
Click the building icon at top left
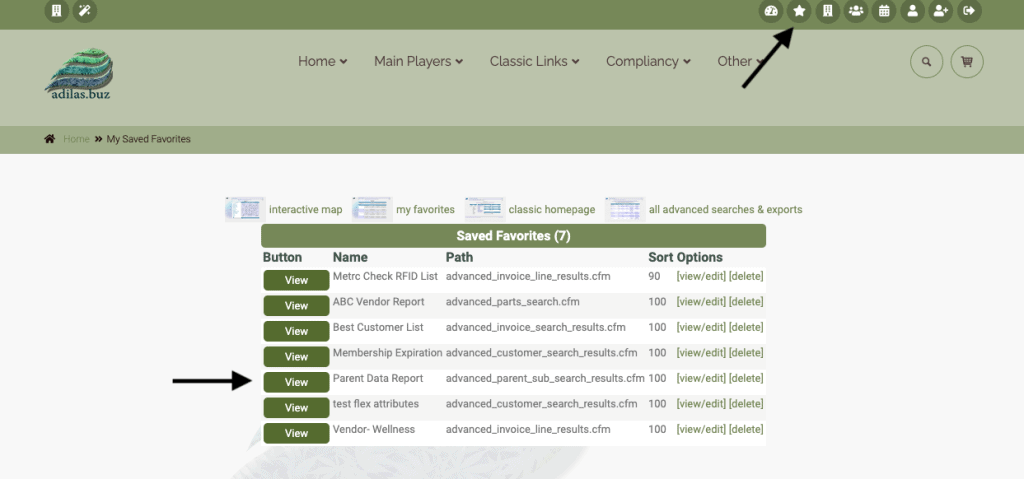tap(56, 11)
